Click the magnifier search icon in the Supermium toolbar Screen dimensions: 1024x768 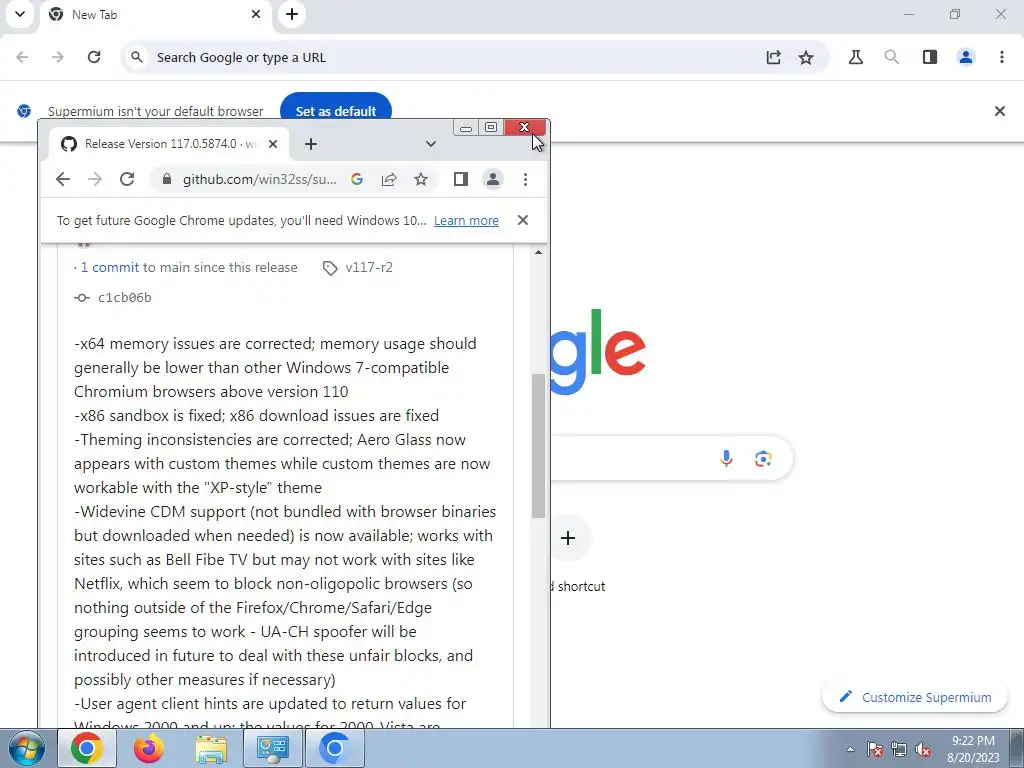coord(891,57)
